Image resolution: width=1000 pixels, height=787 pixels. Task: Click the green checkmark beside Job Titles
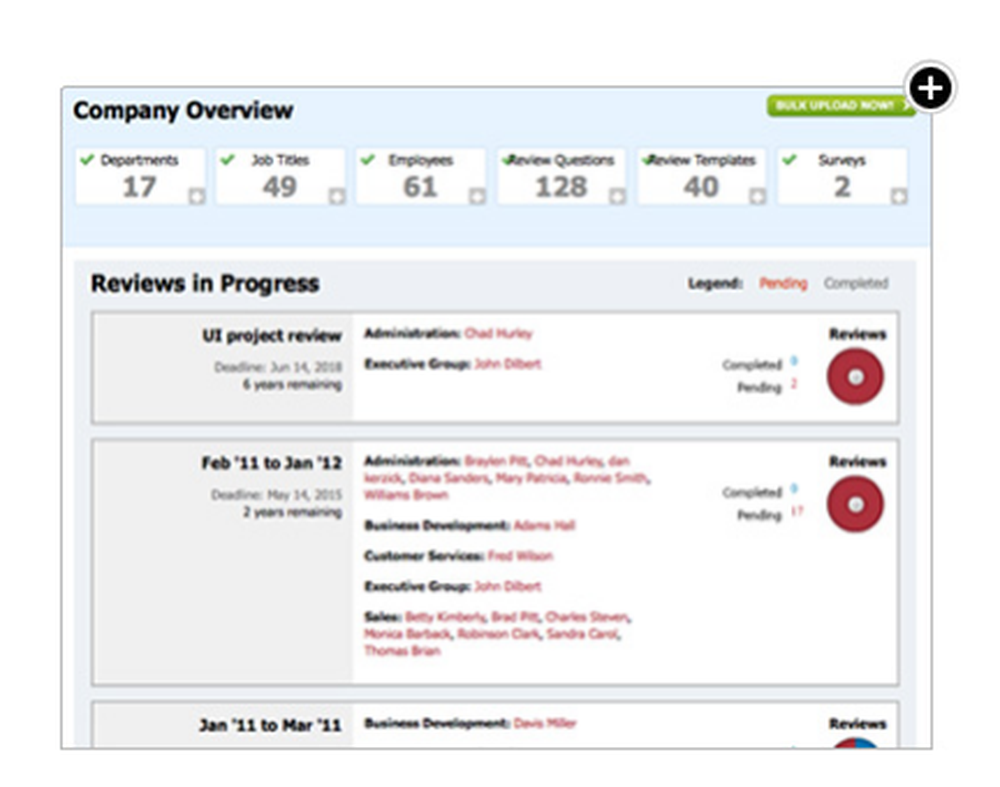tap(228, 159)
